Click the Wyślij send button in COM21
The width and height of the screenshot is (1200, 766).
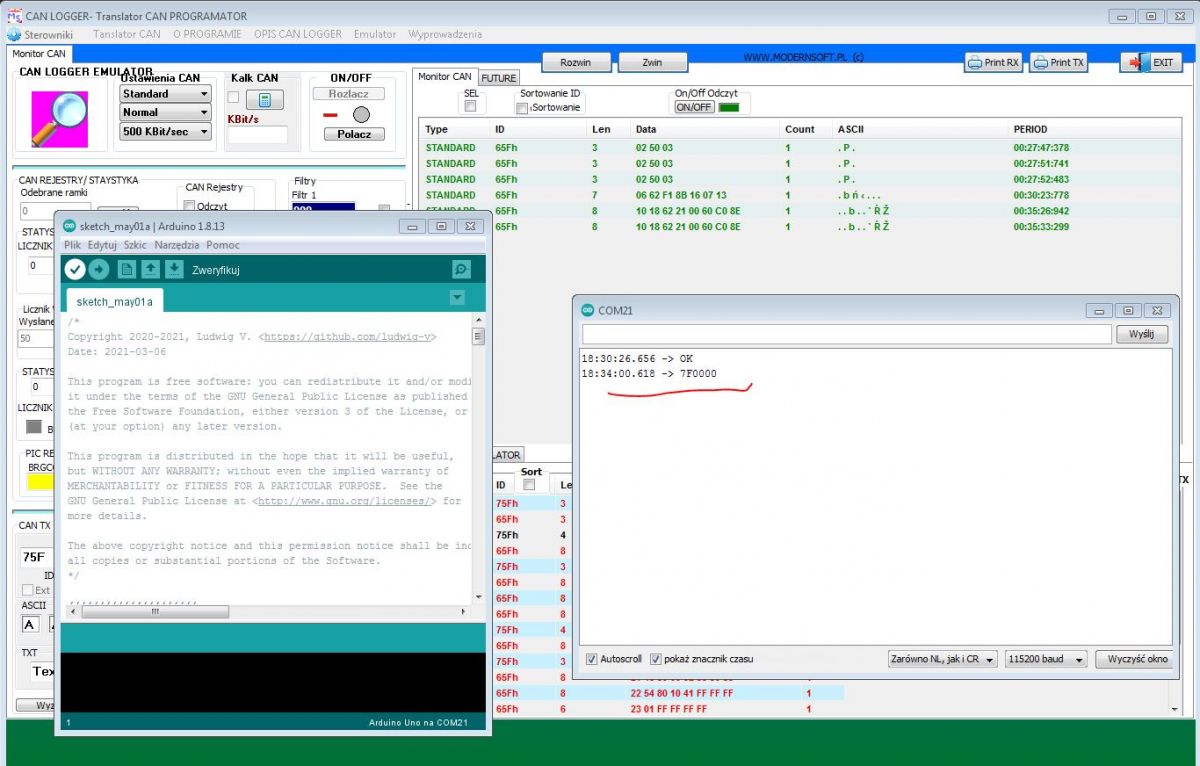[1142, 334]
